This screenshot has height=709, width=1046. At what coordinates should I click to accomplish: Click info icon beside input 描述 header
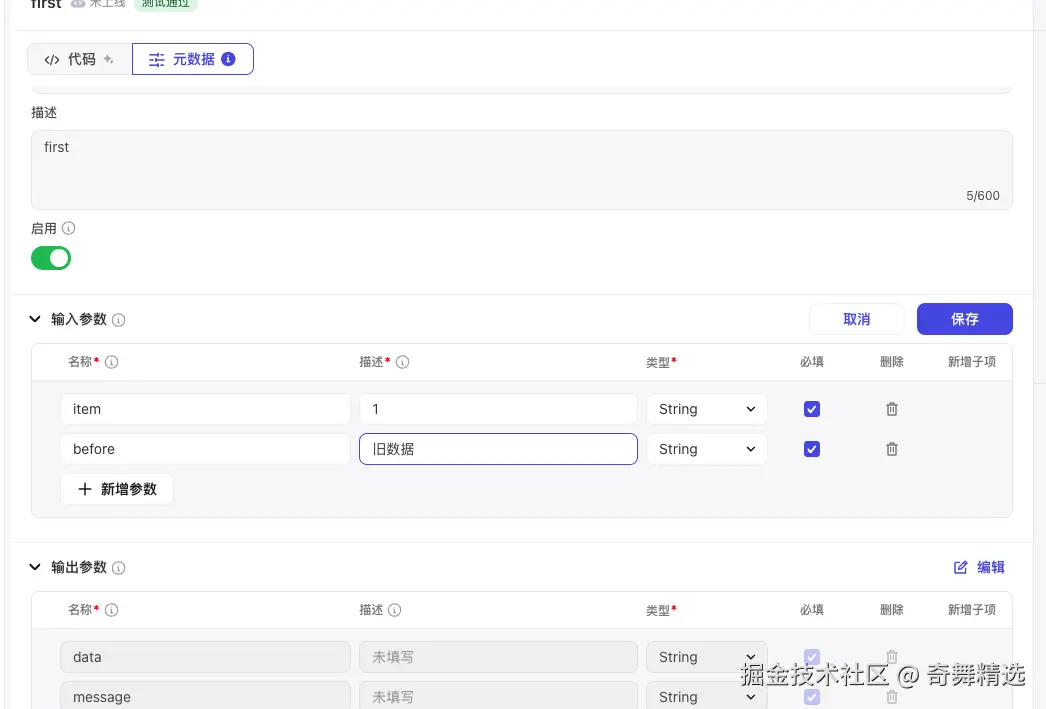(402, 362)
